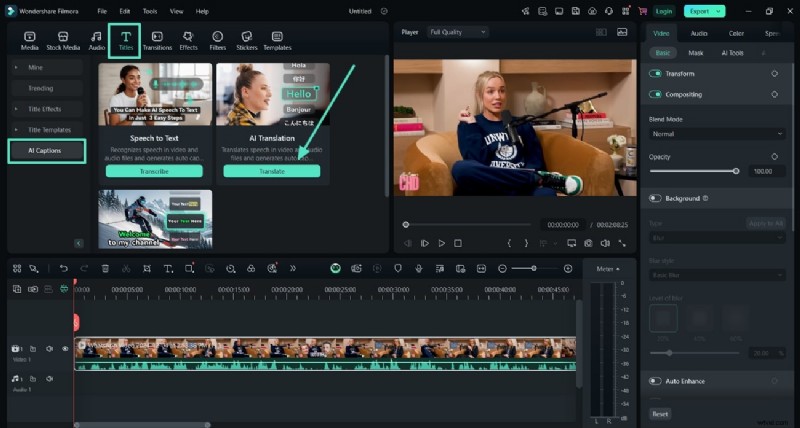Click the Opacity slider handle

click(x=736, y=171)
